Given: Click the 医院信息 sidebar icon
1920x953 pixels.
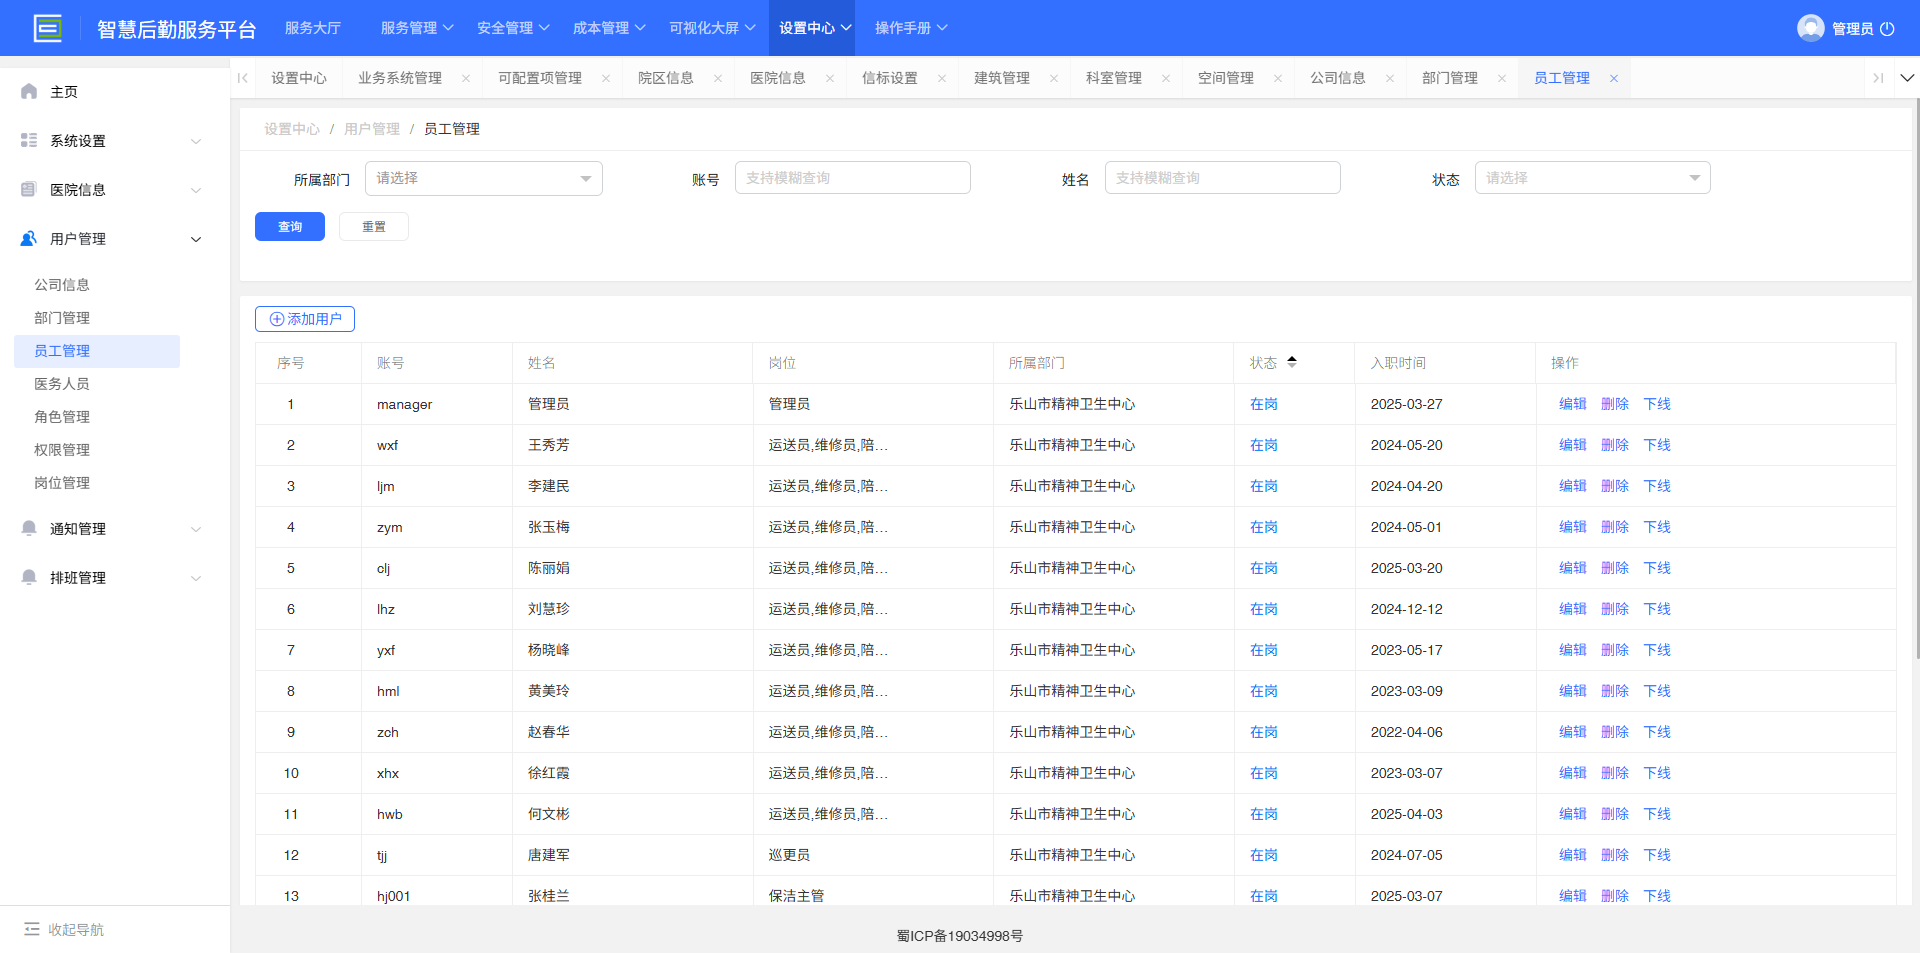Looking at the screenshot, I should click(29, 189).
